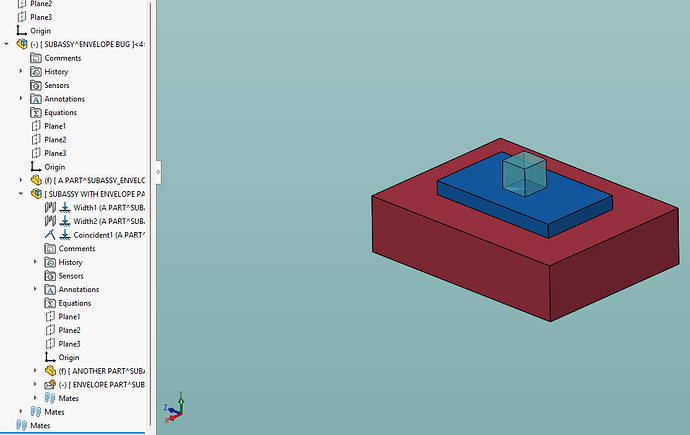Click the A PART^SUBASSY_ENVELOPE component icon
The width and height of the screenshot is (690, 435).
36,180
